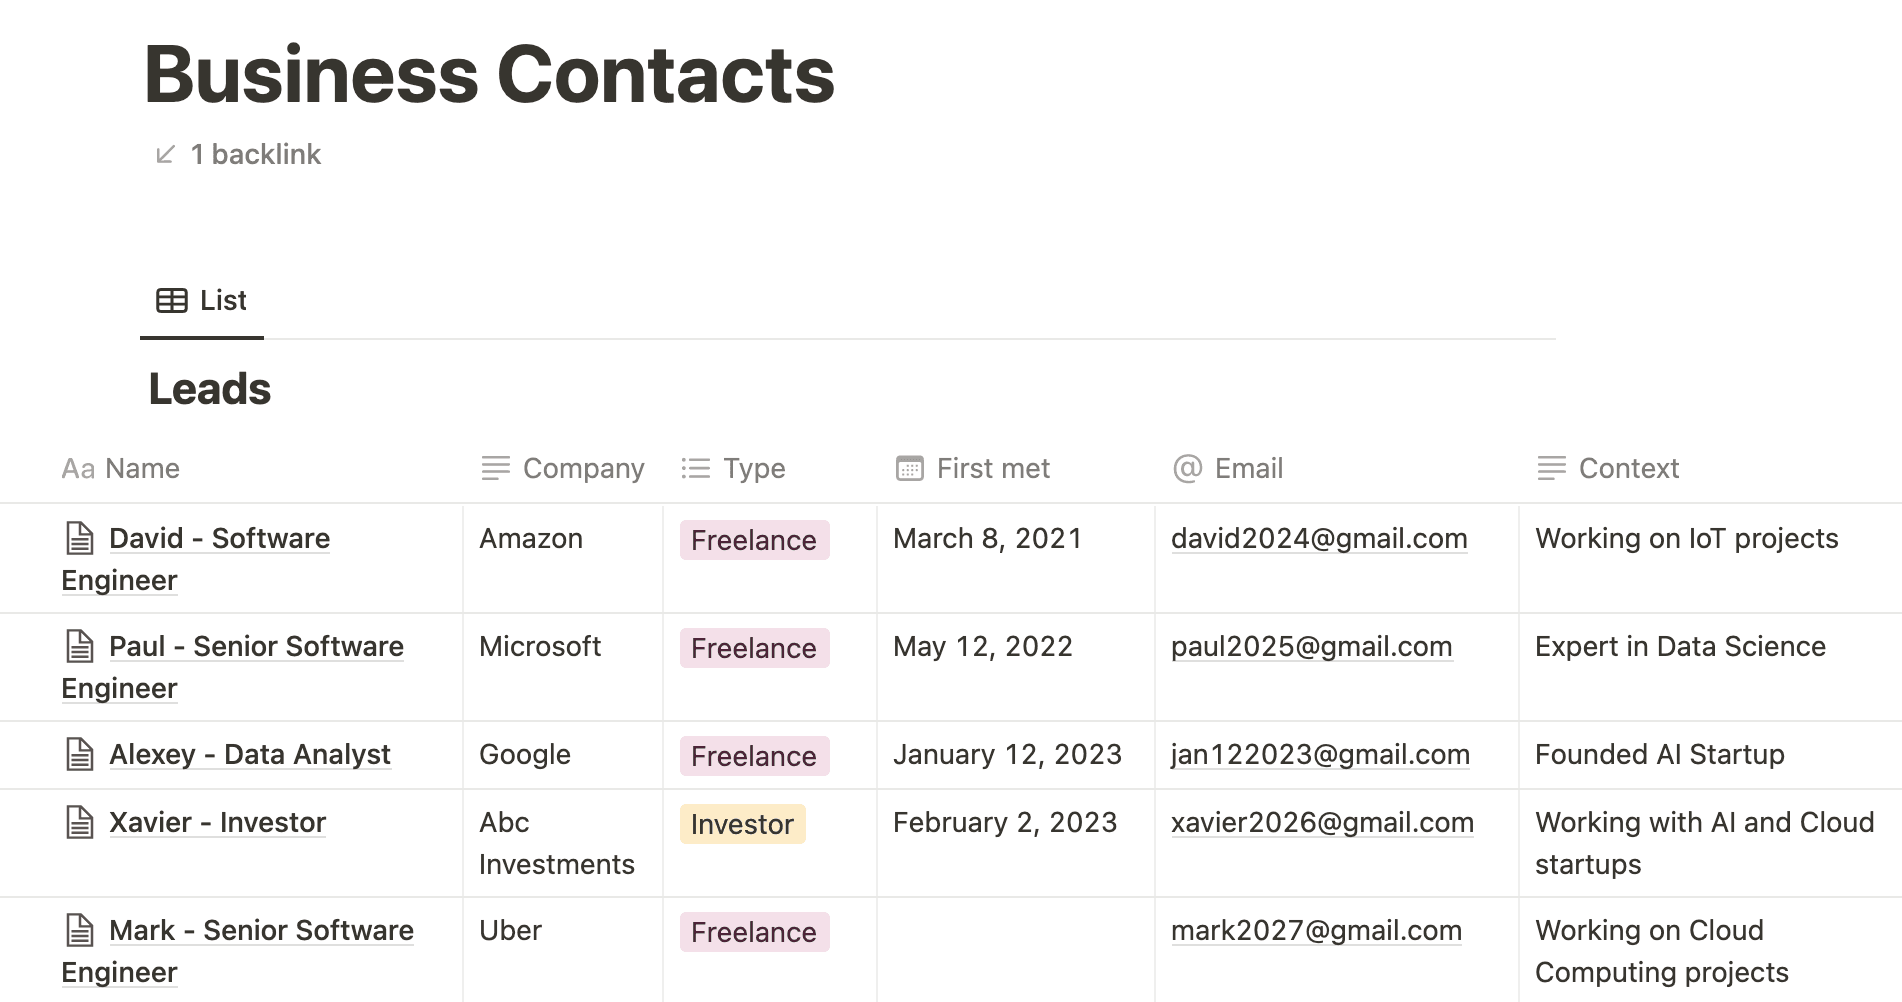Click Mark's empty First met cell
Viewport: 1902px width, 1002px height.
[1016, 950]
